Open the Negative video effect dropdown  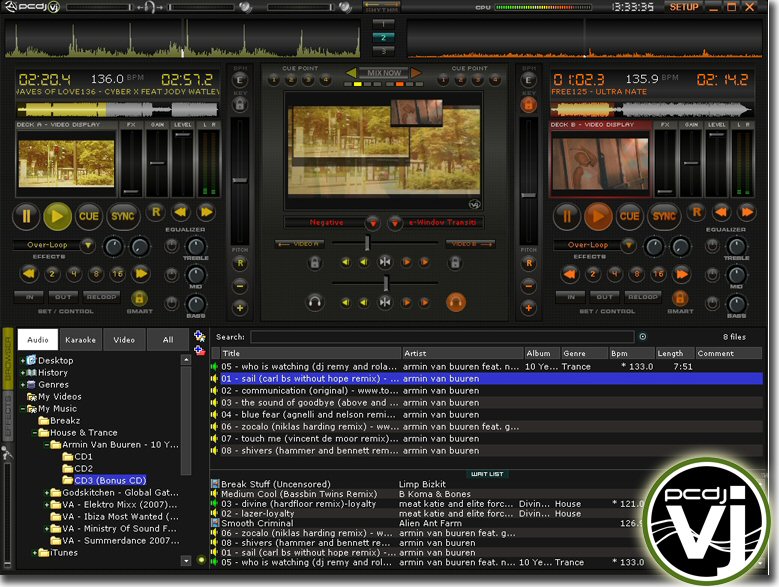[373, 223]
